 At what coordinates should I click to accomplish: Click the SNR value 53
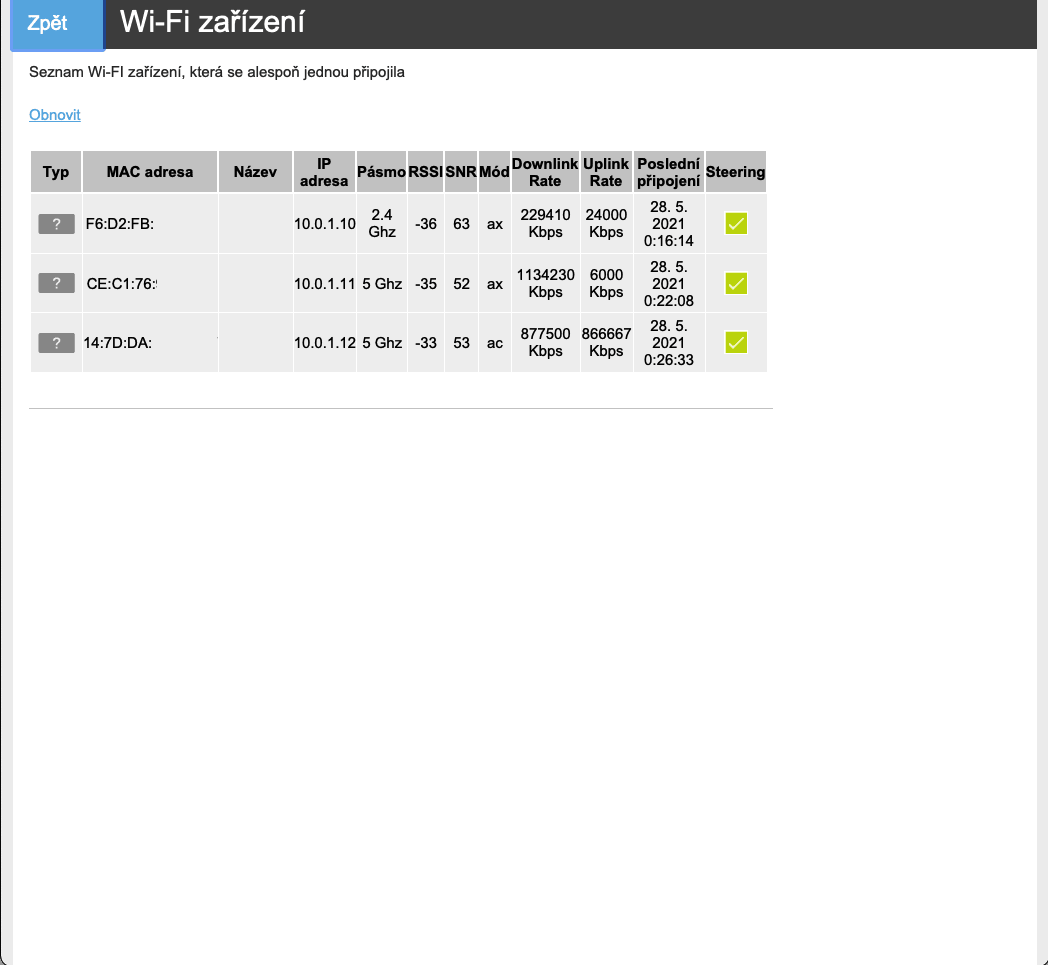pos(461,343)
